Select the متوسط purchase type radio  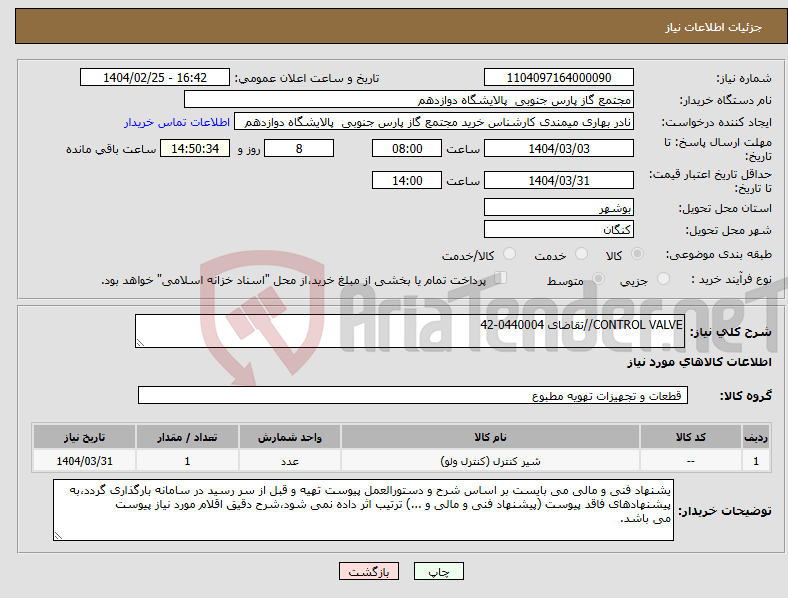click(599, 279)
